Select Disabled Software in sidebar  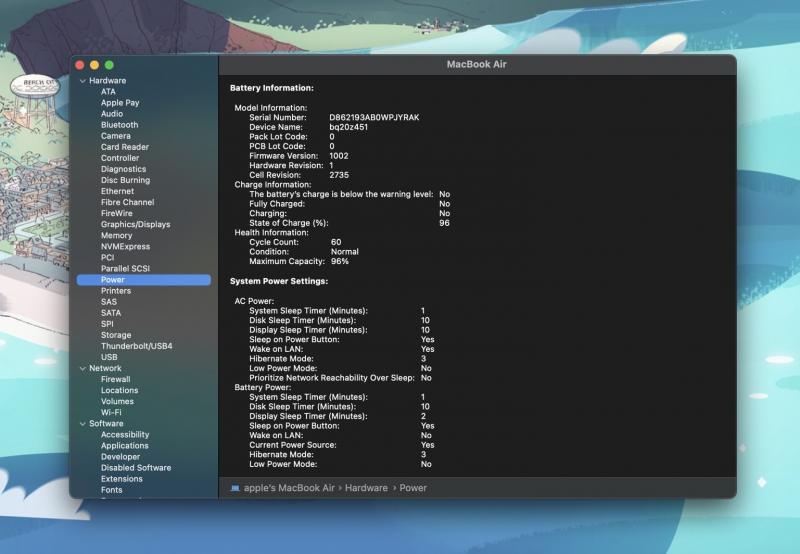135,468
